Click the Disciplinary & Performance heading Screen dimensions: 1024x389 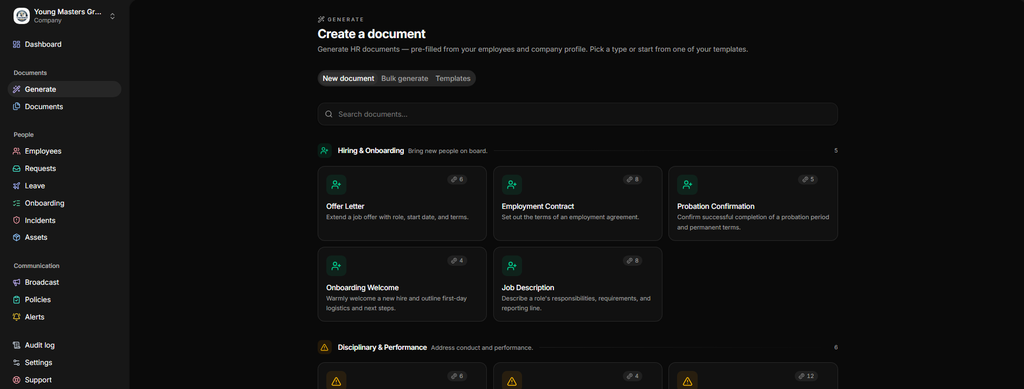click(382, 347)
